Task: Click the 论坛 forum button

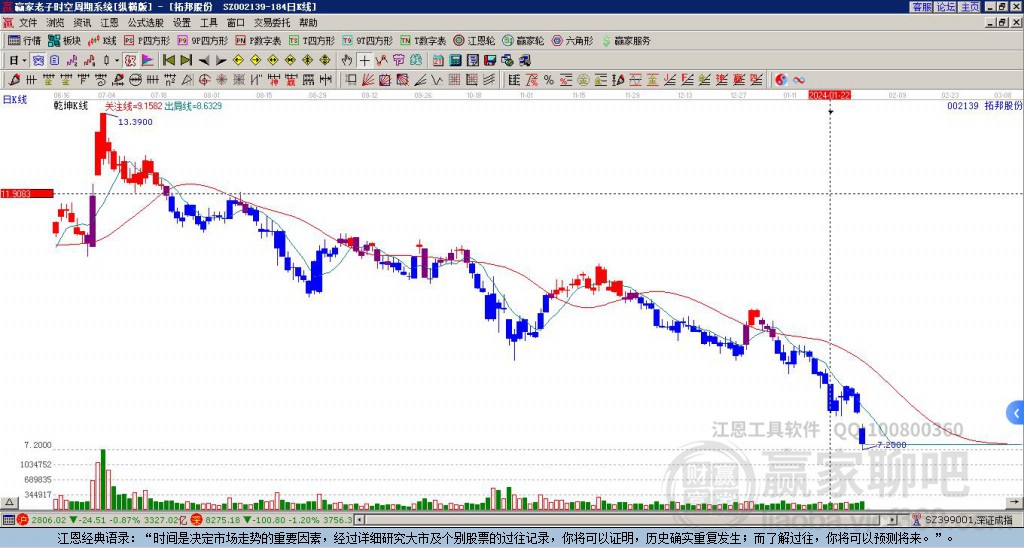Action: tap(946, 7)
